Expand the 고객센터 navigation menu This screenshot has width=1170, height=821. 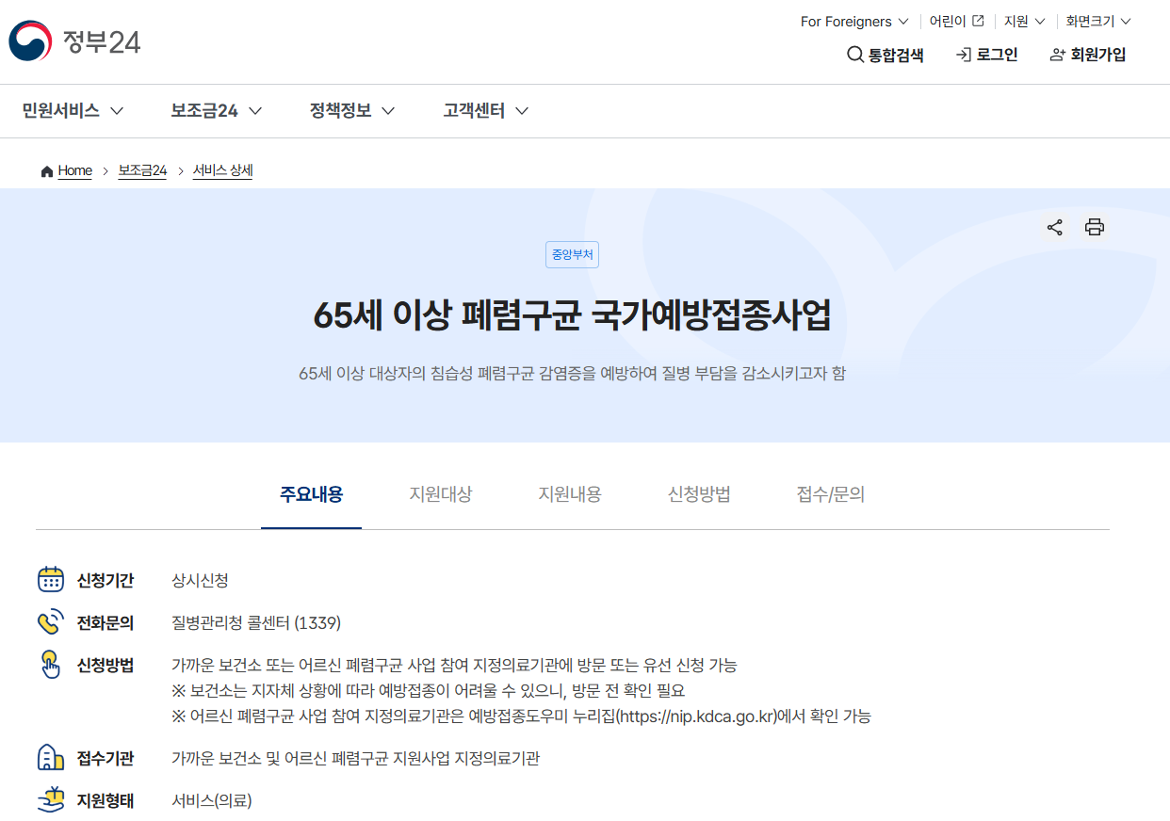point(483,111)
